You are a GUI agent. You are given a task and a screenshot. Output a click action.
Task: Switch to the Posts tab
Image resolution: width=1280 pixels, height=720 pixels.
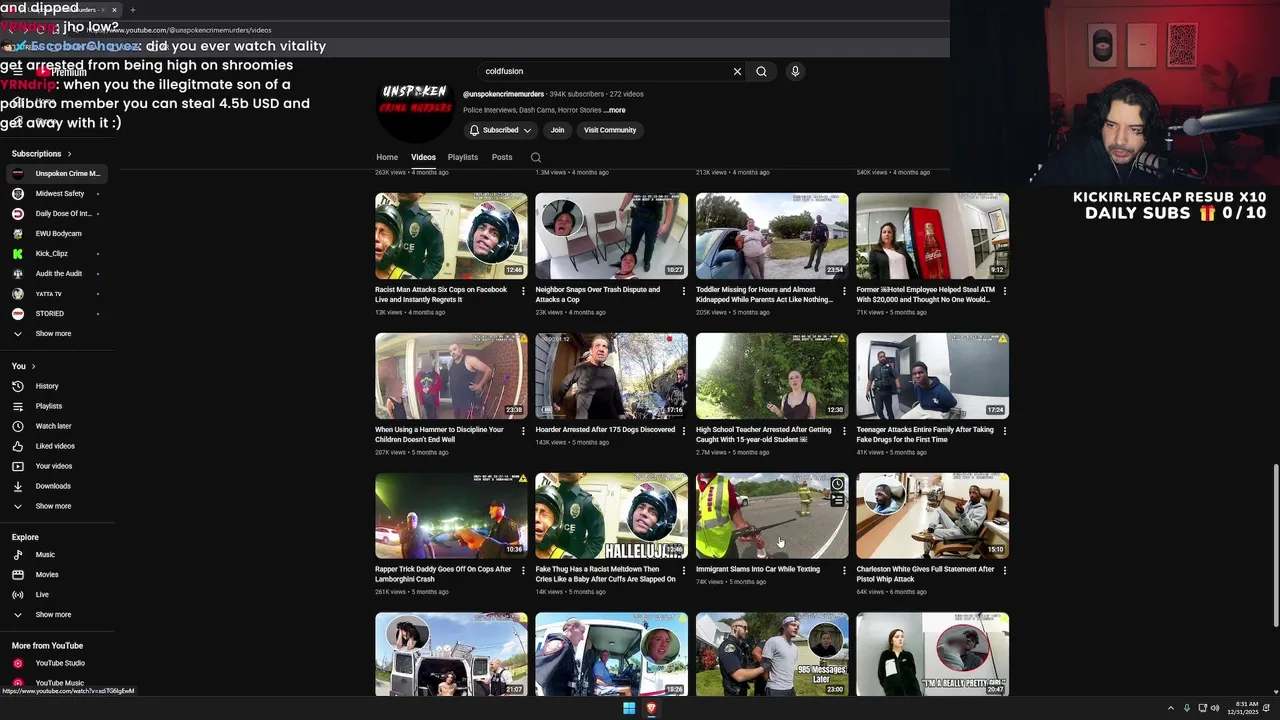point(502,157)
